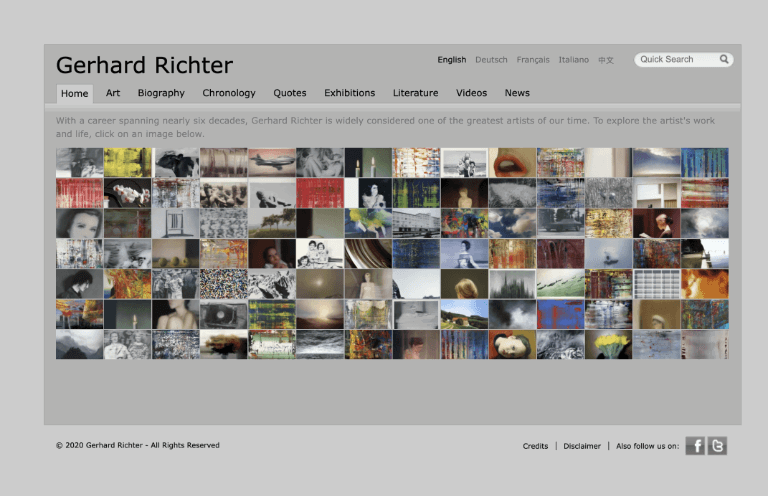Navigate to Exhibitions
768x496 pixels.
click(x=349, y=93)
